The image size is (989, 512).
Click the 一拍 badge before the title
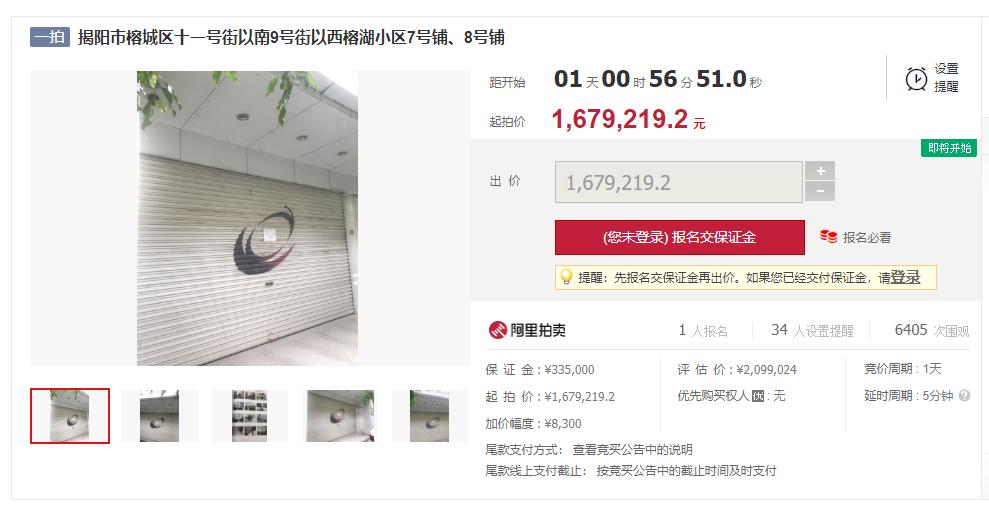click(50, 37)
